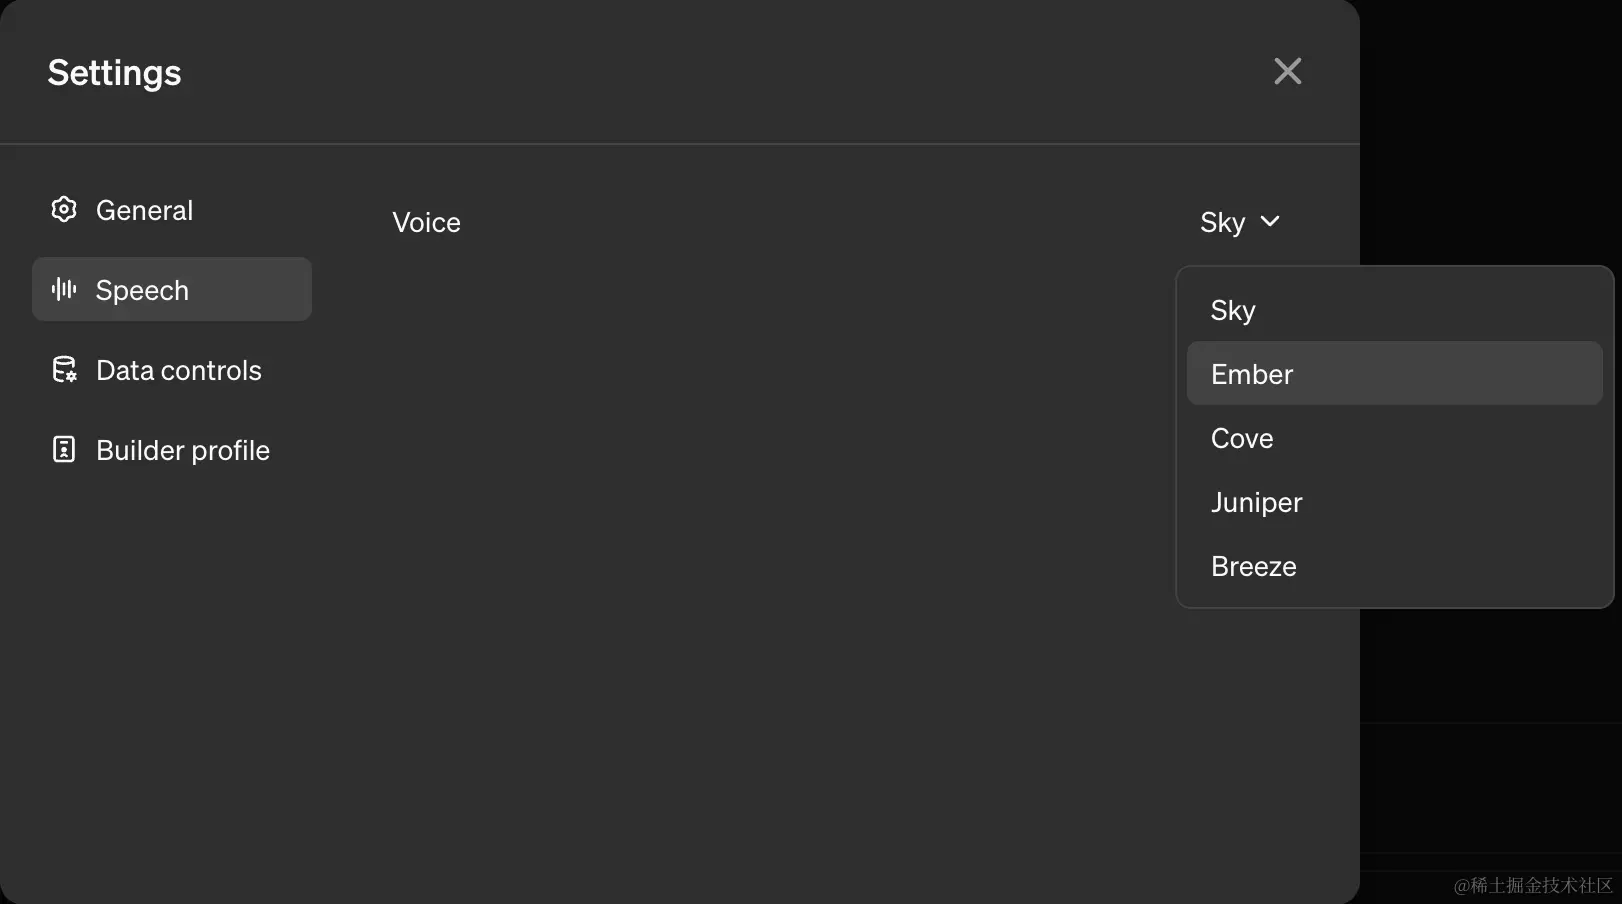Screen dimensions: 1622x904
Task: Switch to the Speech section label
Action: [142, 290]
